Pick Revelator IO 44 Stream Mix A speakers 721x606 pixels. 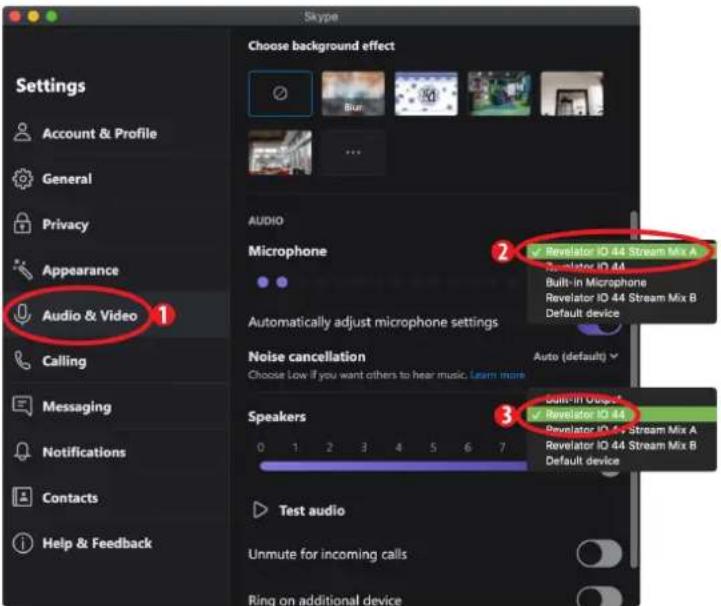point(621,430)
